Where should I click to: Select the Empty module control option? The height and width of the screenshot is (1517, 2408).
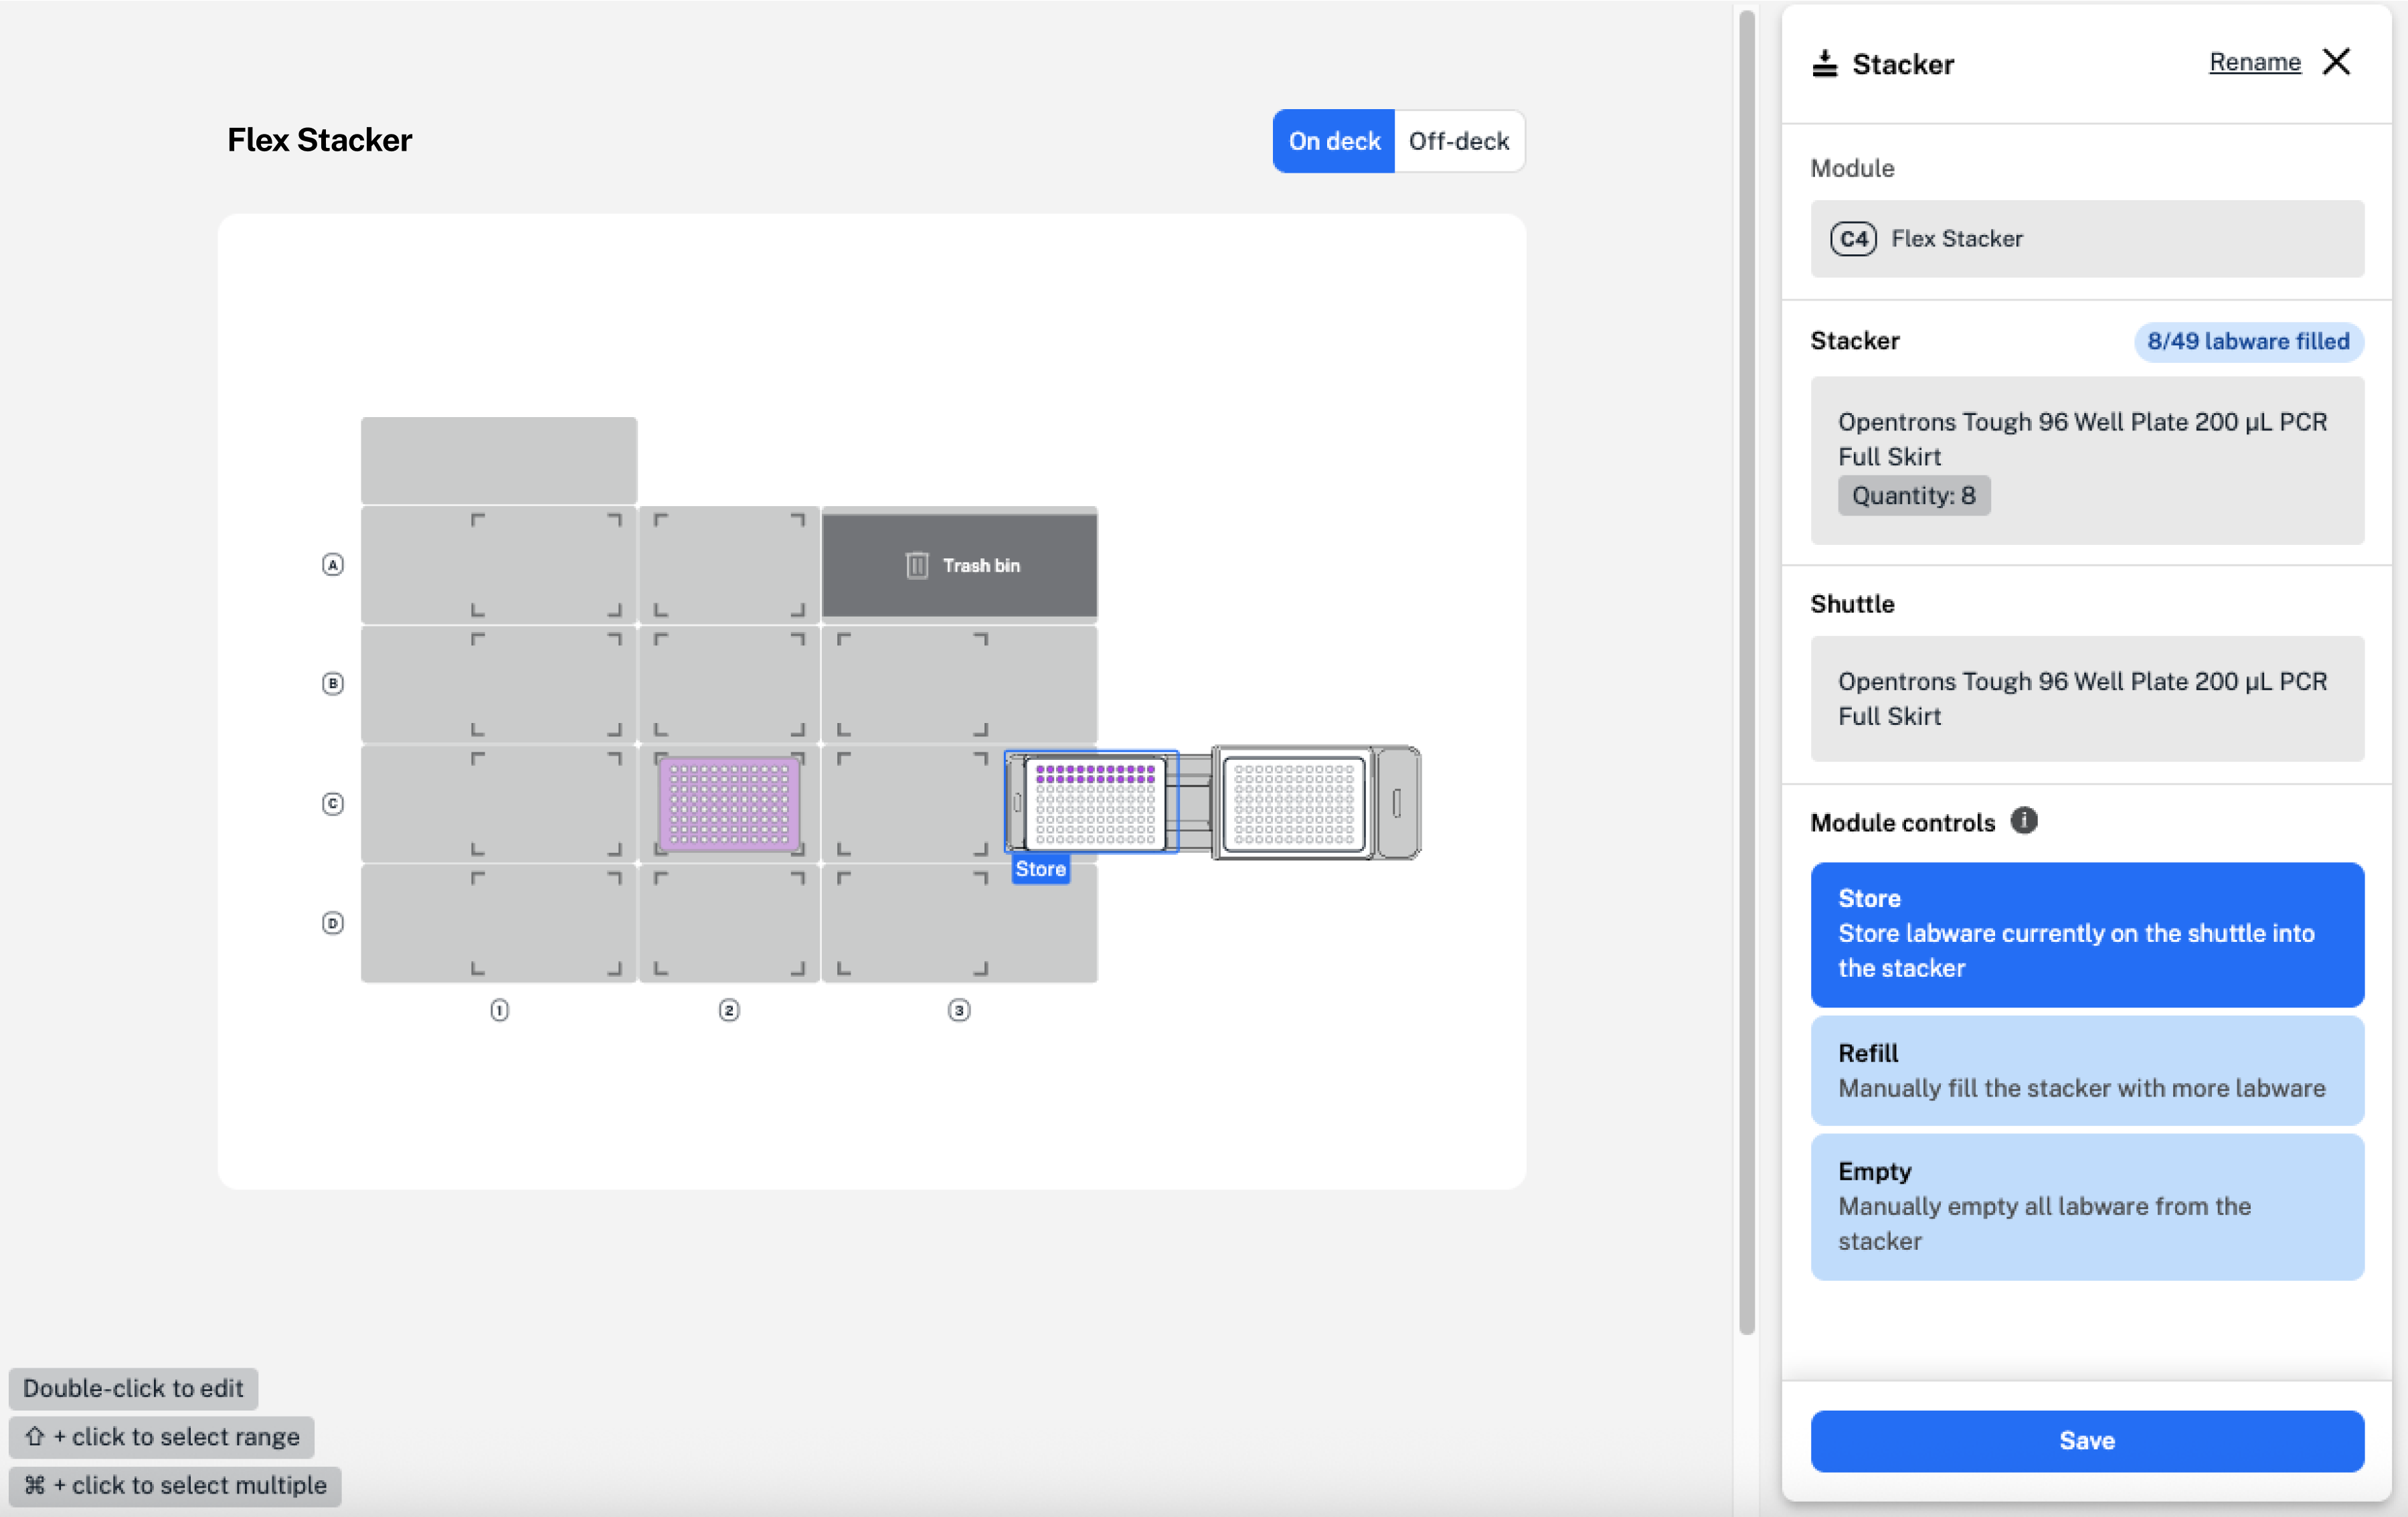tap(2086, 1206)
